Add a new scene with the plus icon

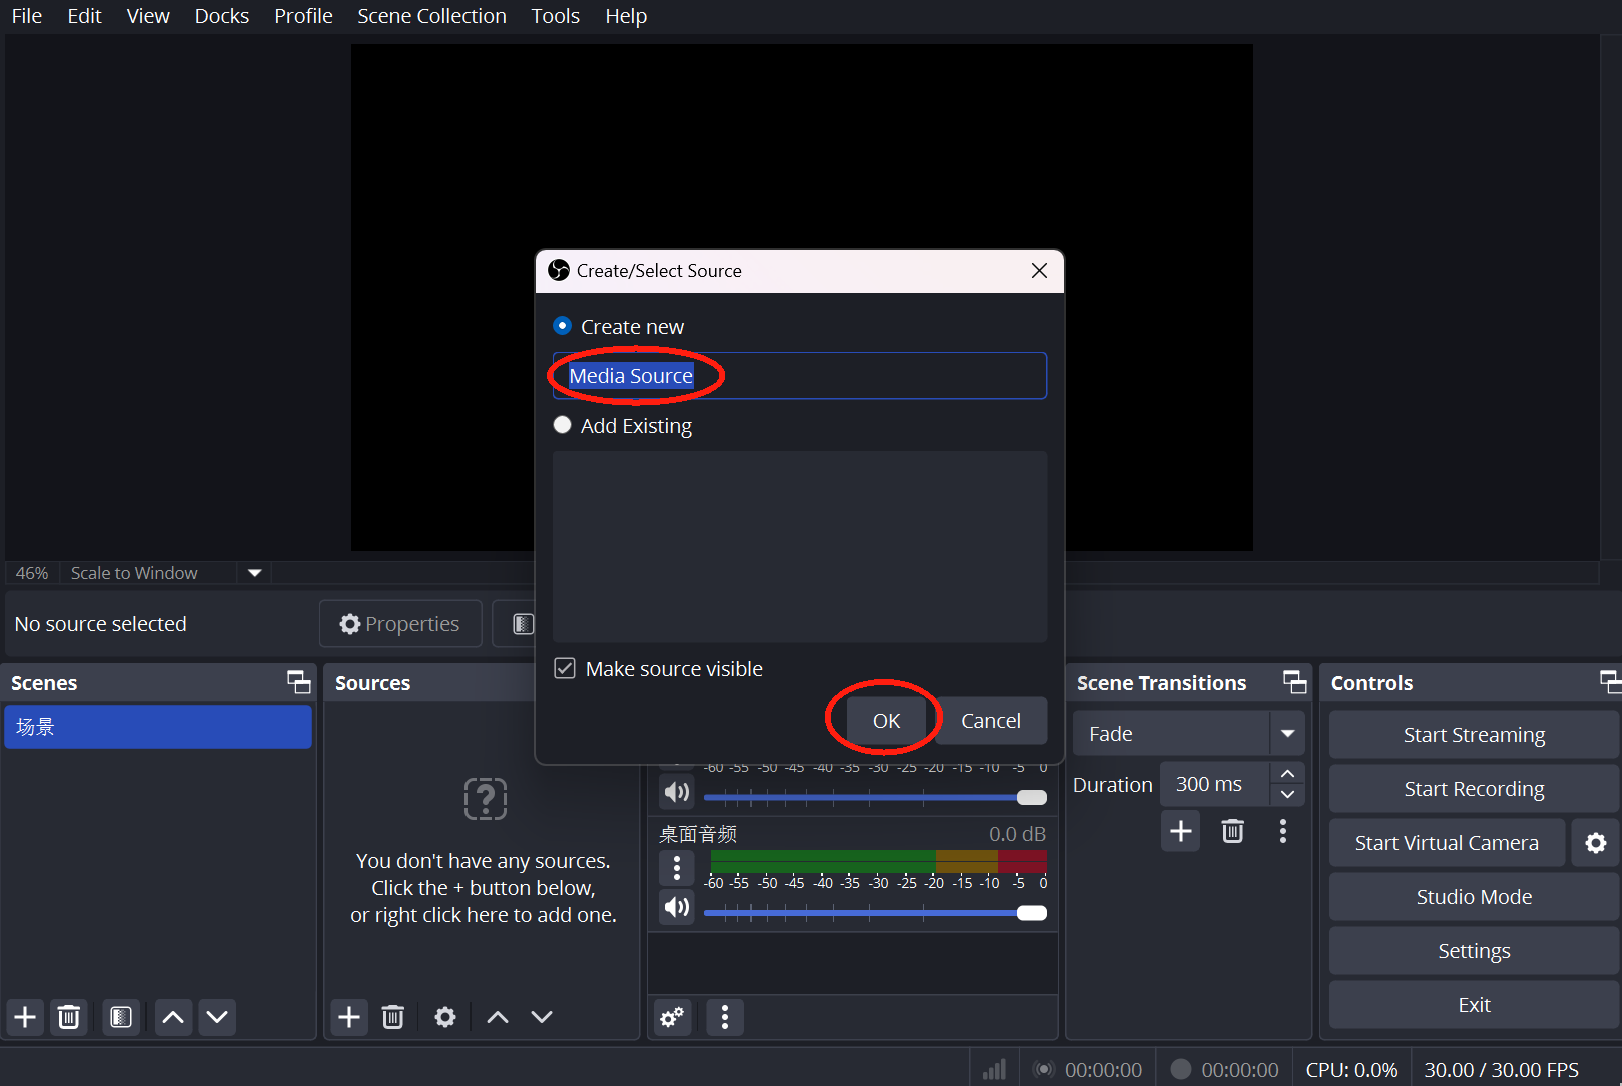(x=24, y=1017)
